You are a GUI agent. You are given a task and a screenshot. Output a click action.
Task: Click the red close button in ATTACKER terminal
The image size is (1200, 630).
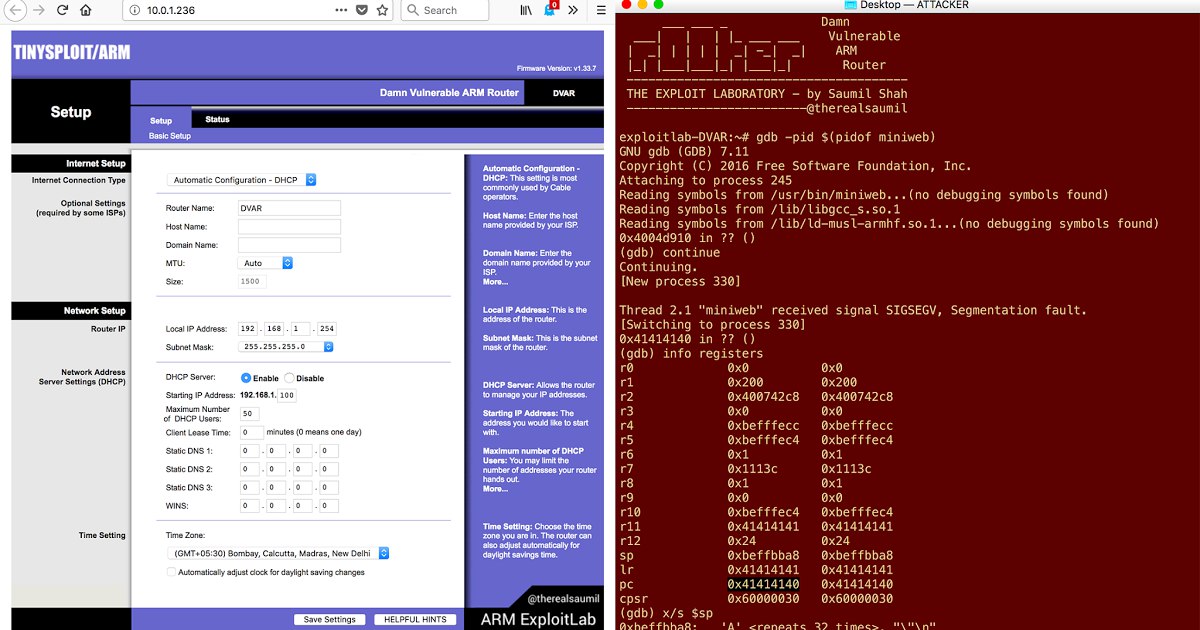click(x=625, y=5)
